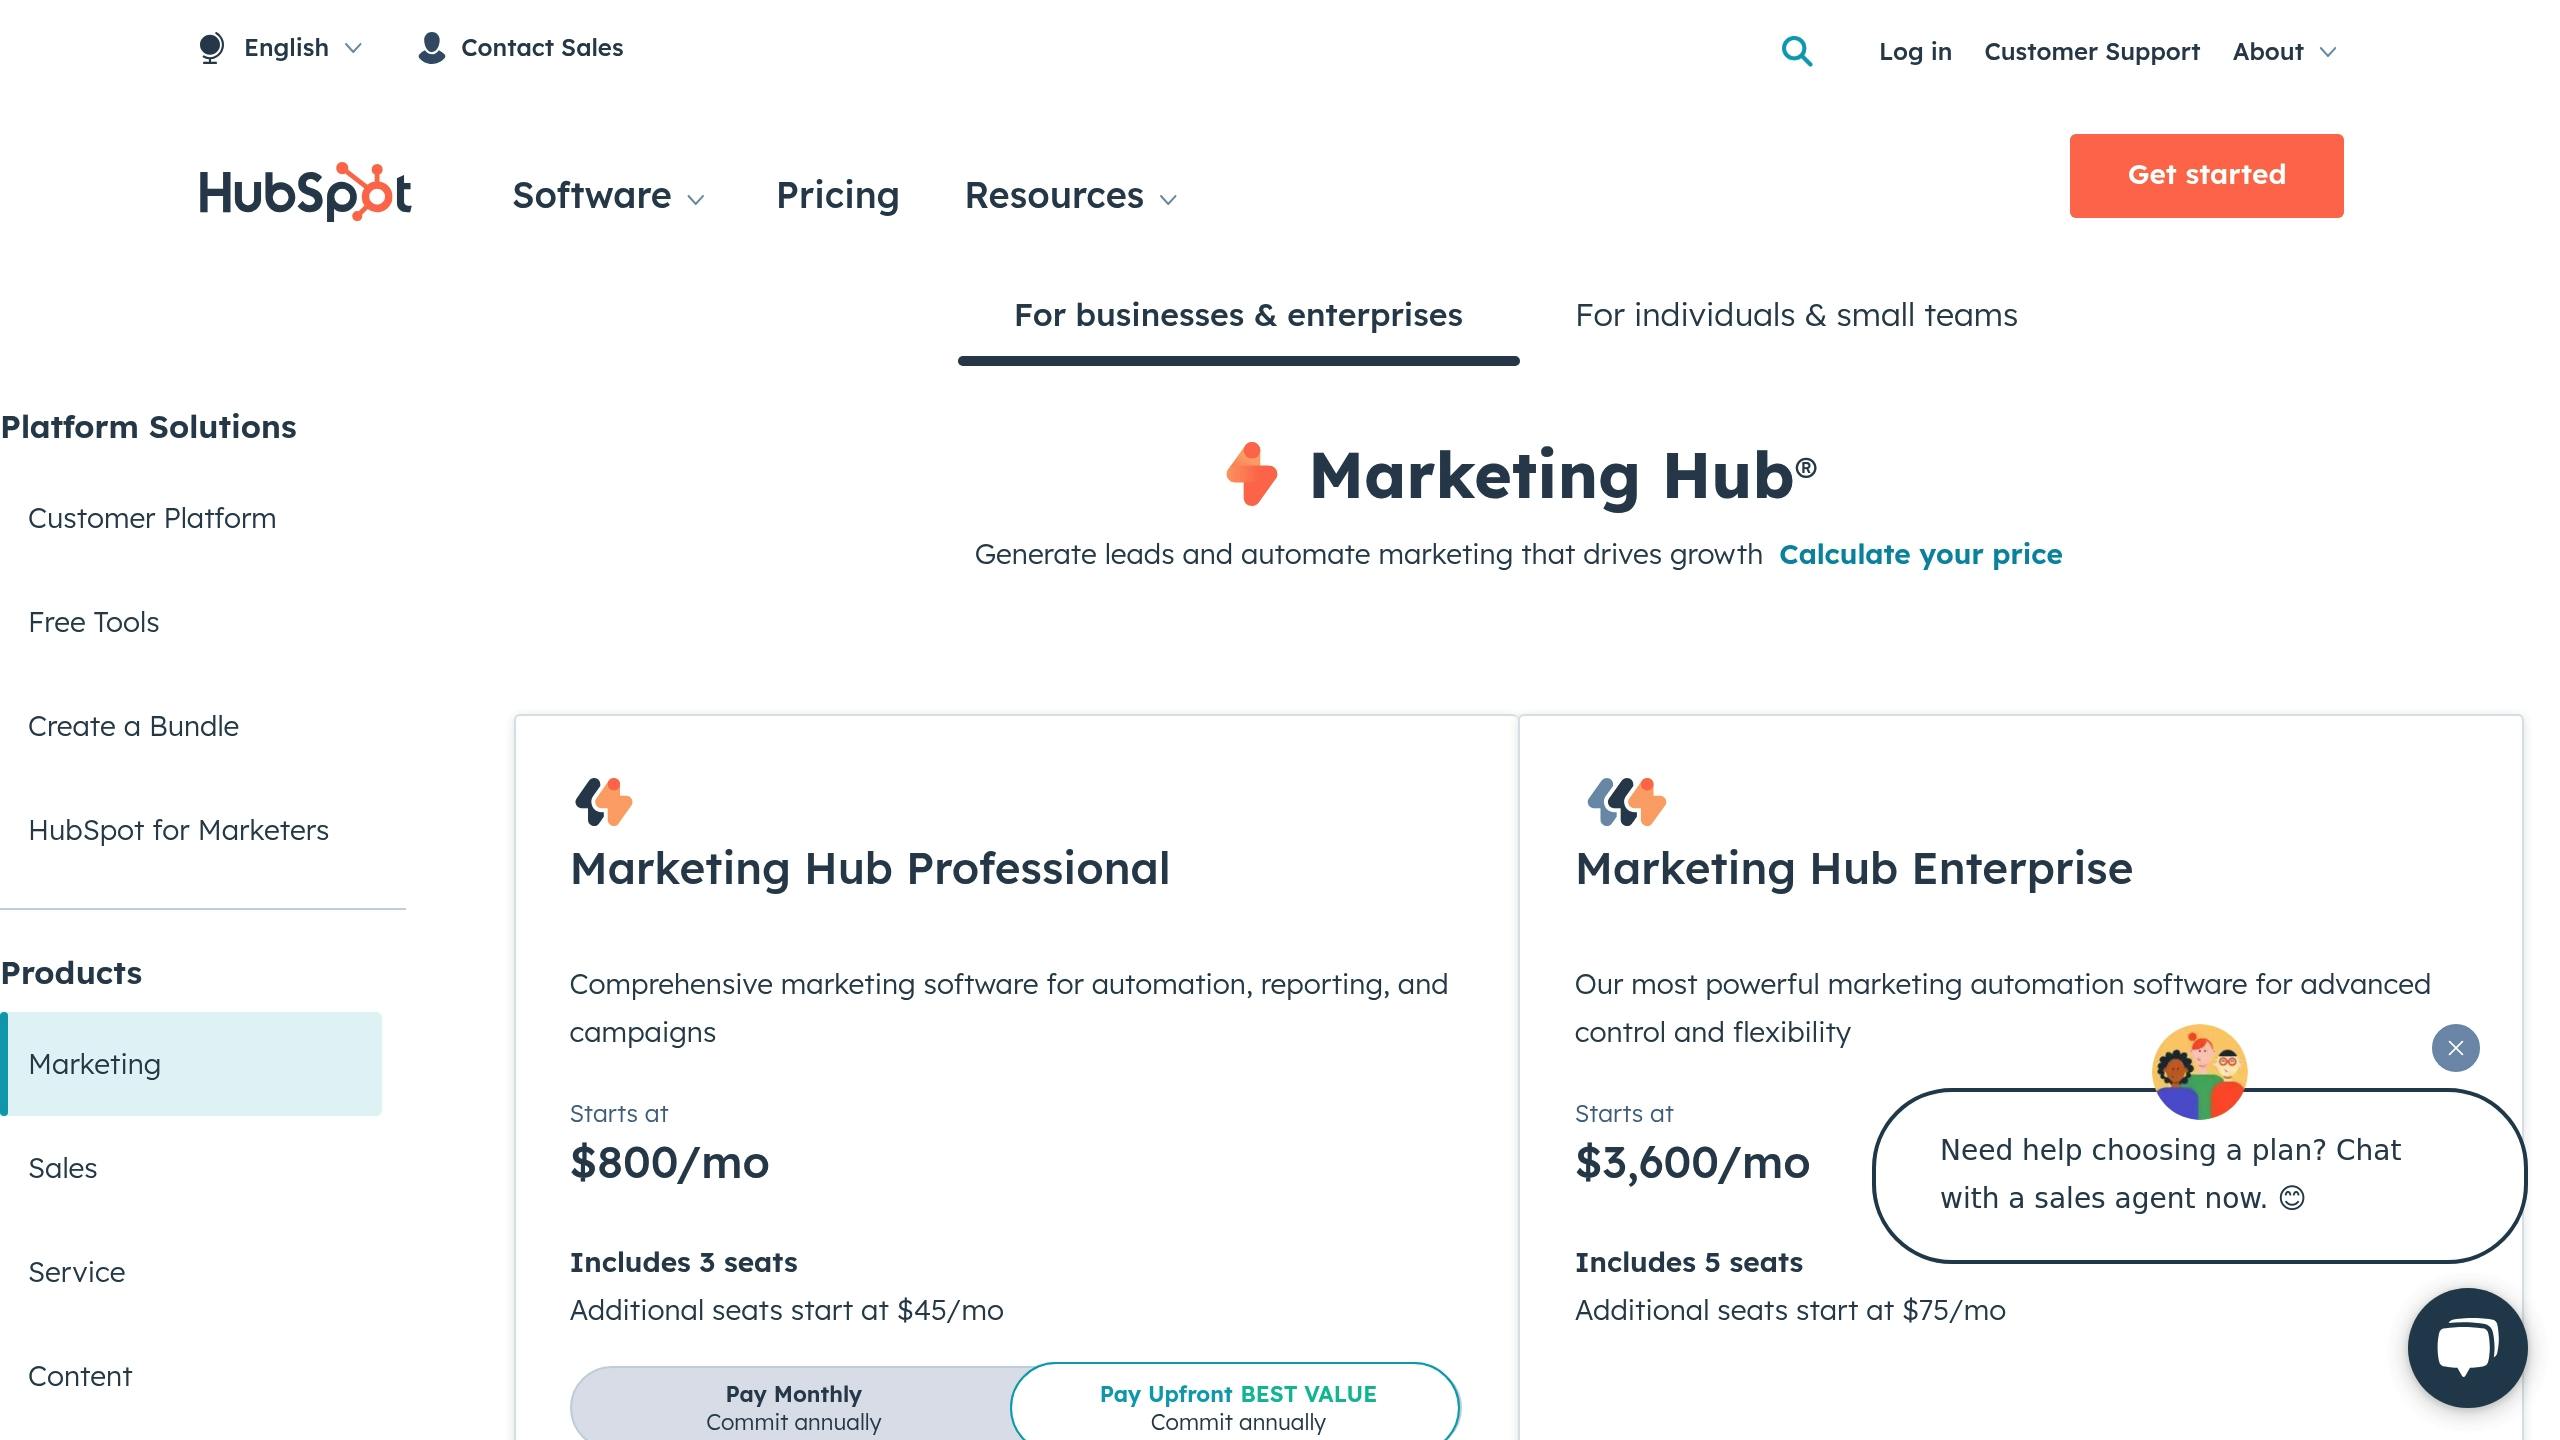The height and width of the screenshot is (1440, 2560).
Task: Click the Get started button
Action: 2206,175
